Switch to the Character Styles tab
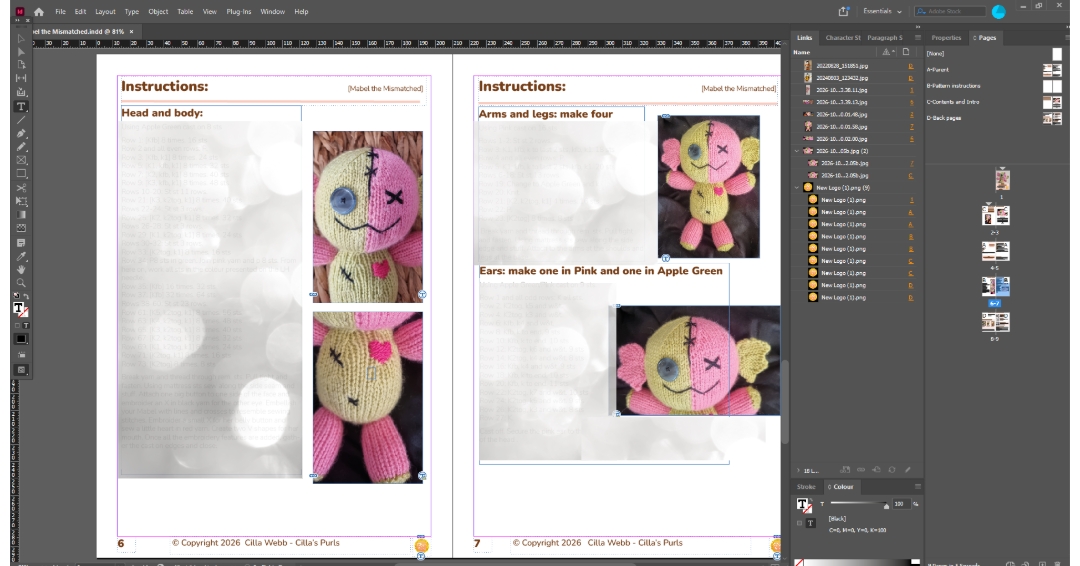The height and width of the screenshot is (566, 1080). pos(843,38)
